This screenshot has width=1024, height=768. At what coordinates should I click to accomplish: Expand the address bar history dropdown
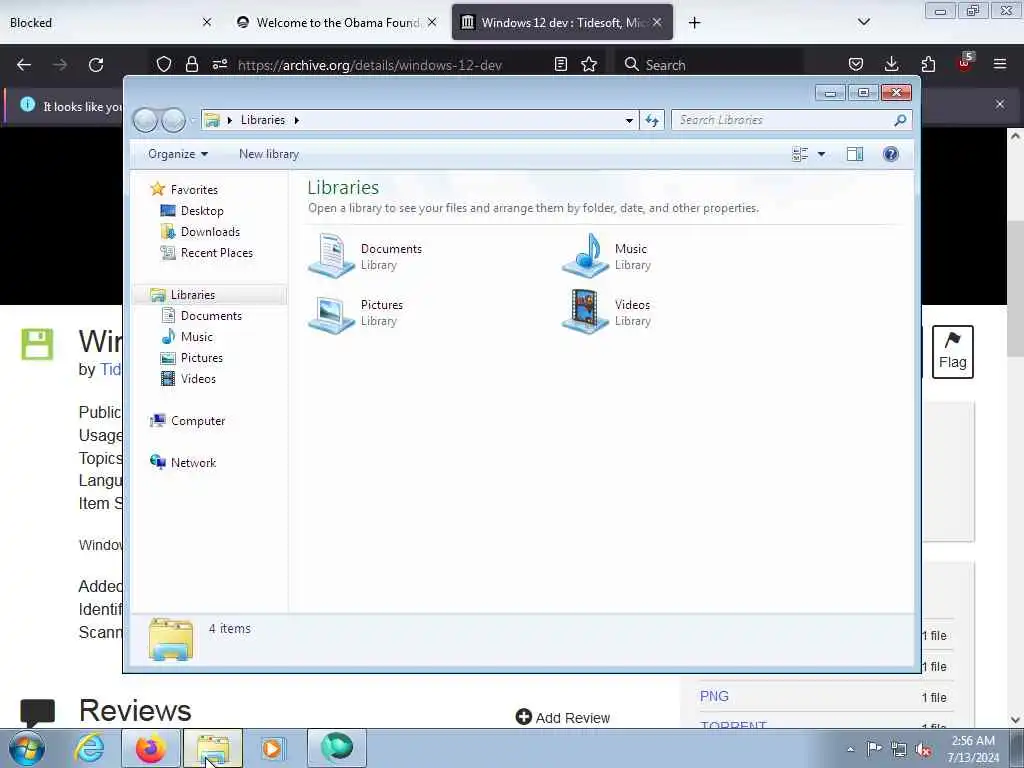pos(629,120)
